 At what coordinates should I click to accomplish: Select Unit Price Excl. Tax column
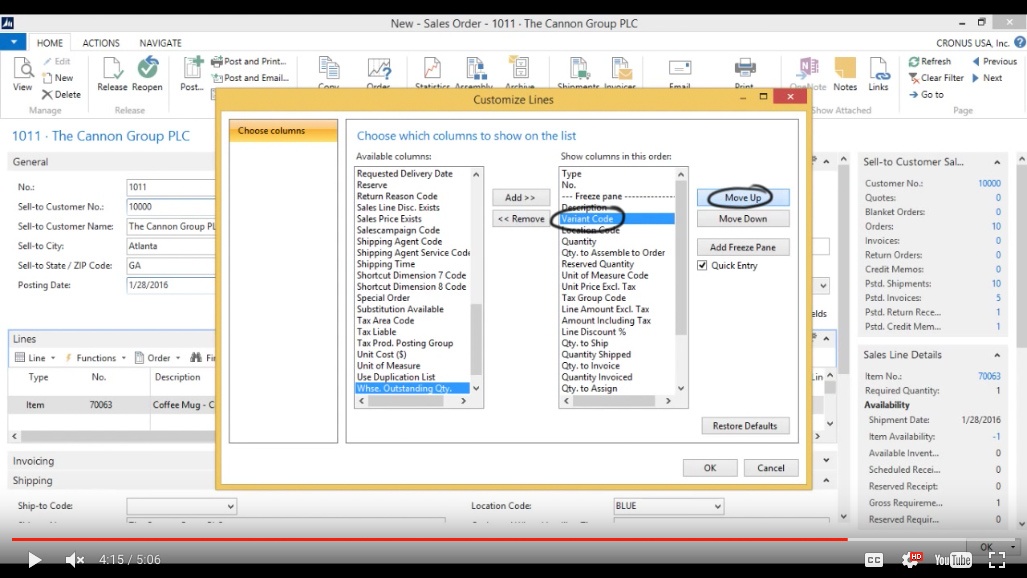click(x=599, y=286)
